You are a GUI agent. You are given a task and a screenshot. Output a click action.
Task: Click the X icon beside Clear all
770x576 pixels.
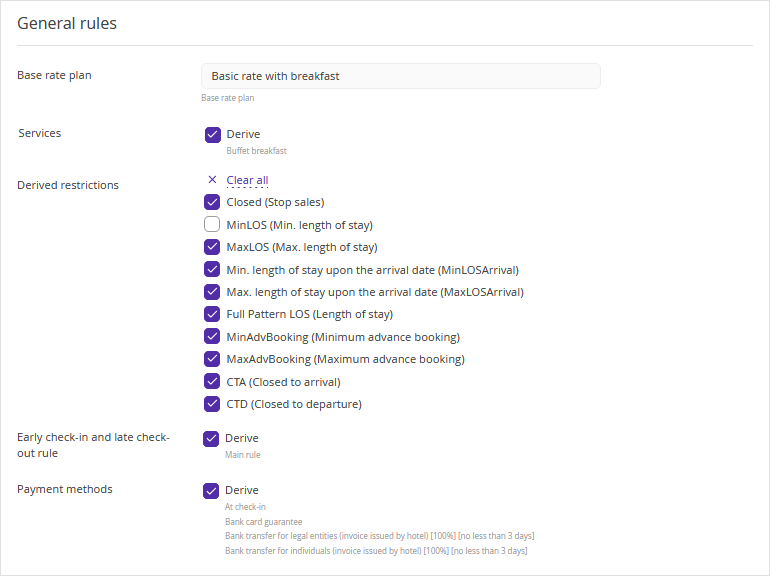pyautogui.click(x=212, y=180)
